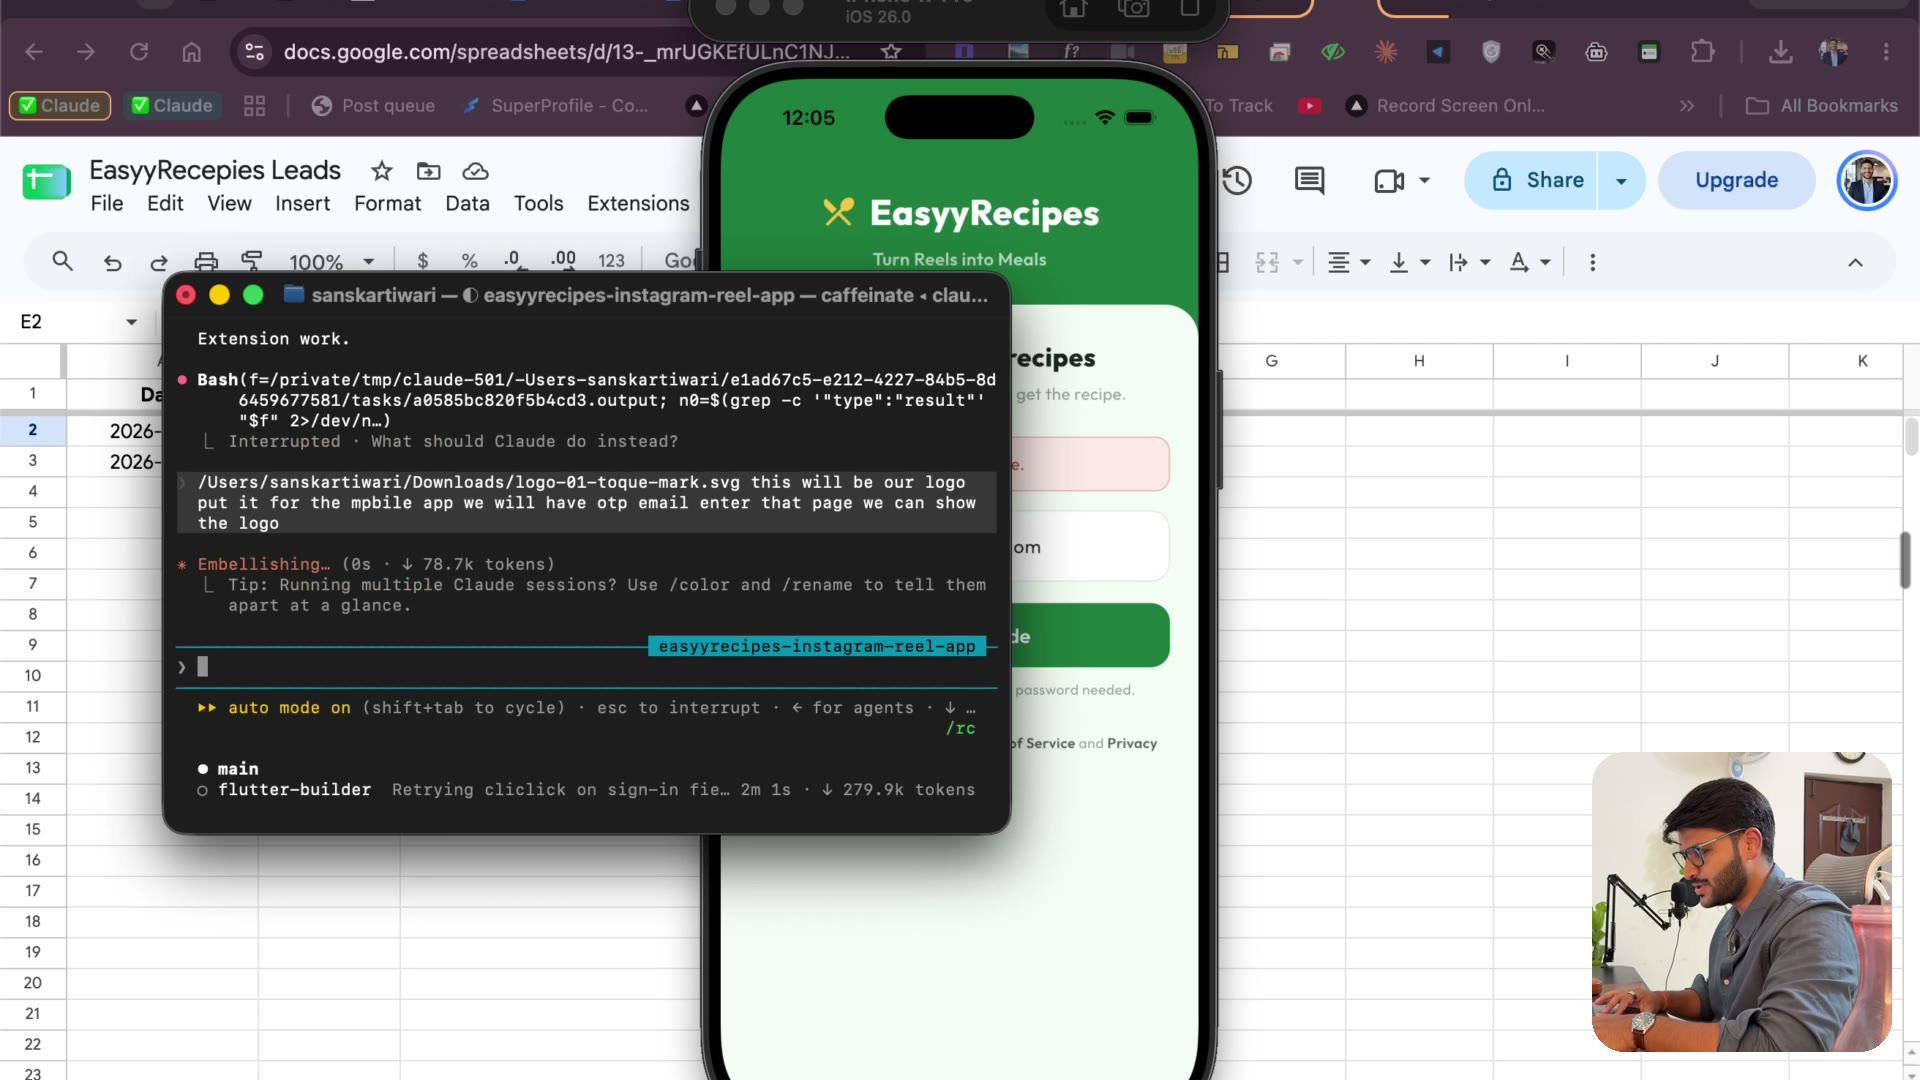The width and height of the screenshot is (1920, 1080).
Task: Click the Share button
Action: (1532, 181)
